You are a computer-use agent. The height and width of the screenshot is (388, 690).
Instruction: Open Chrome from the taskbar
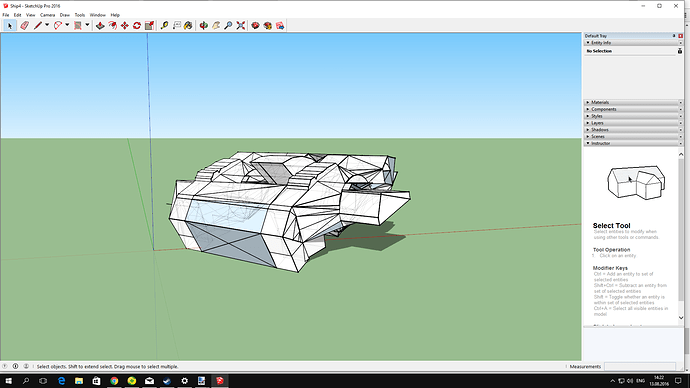114,381
